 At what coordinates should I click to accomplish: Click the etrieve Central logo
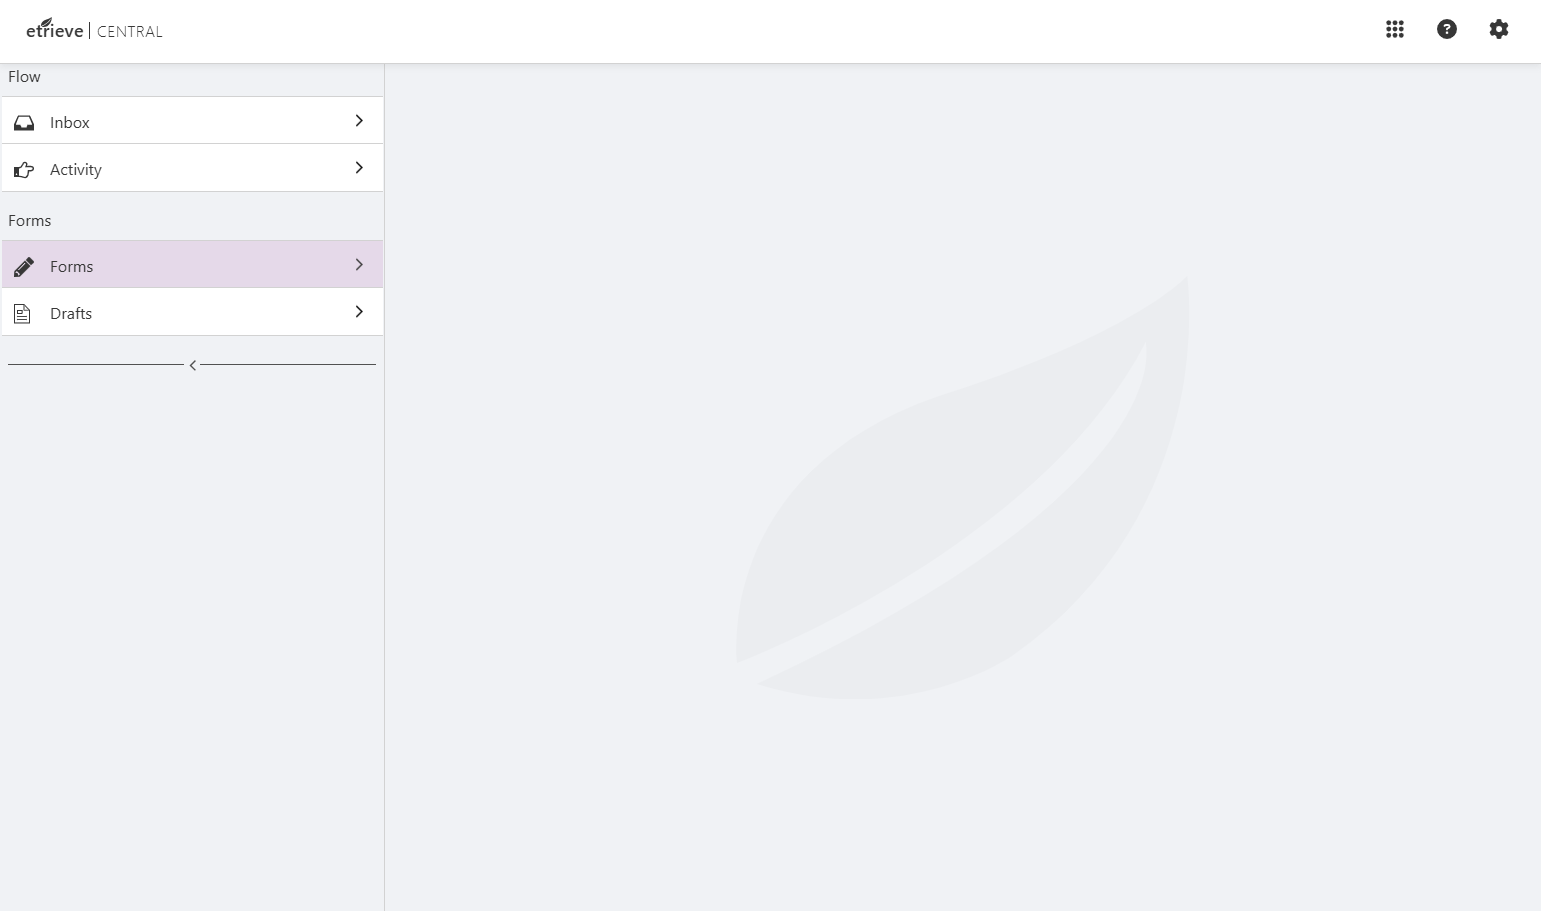94,29
